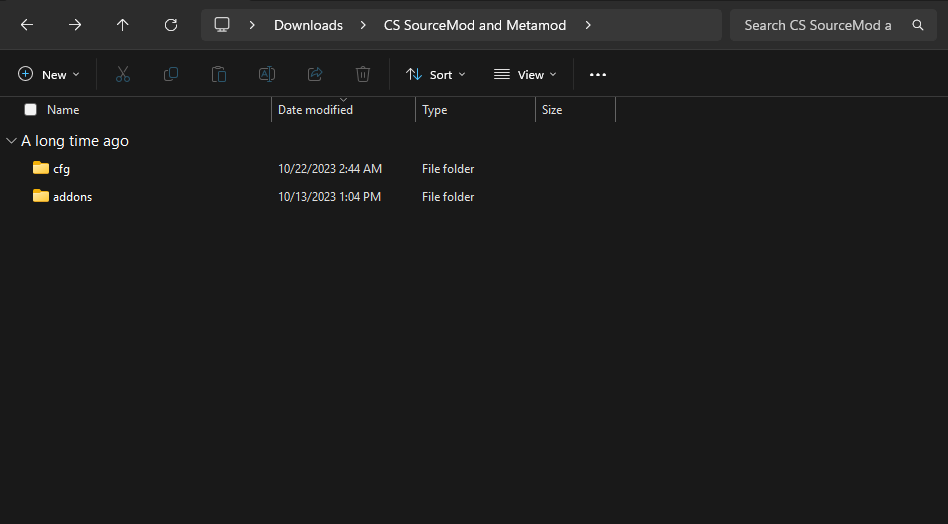Viewport: 948px width, 524px height.
Task: Click the Rename icon in toolbar
Action: [267, 74]
